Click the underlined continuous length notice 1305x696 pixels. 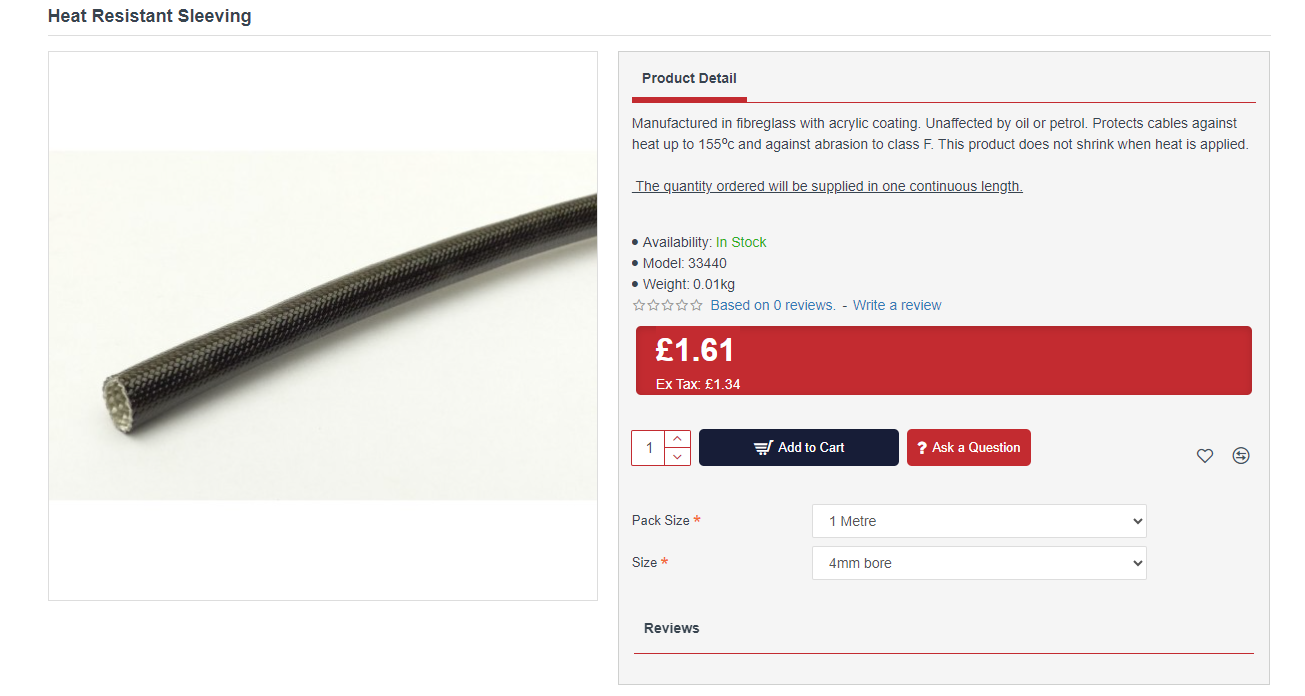pyautogui.click(x=828, y=186)
